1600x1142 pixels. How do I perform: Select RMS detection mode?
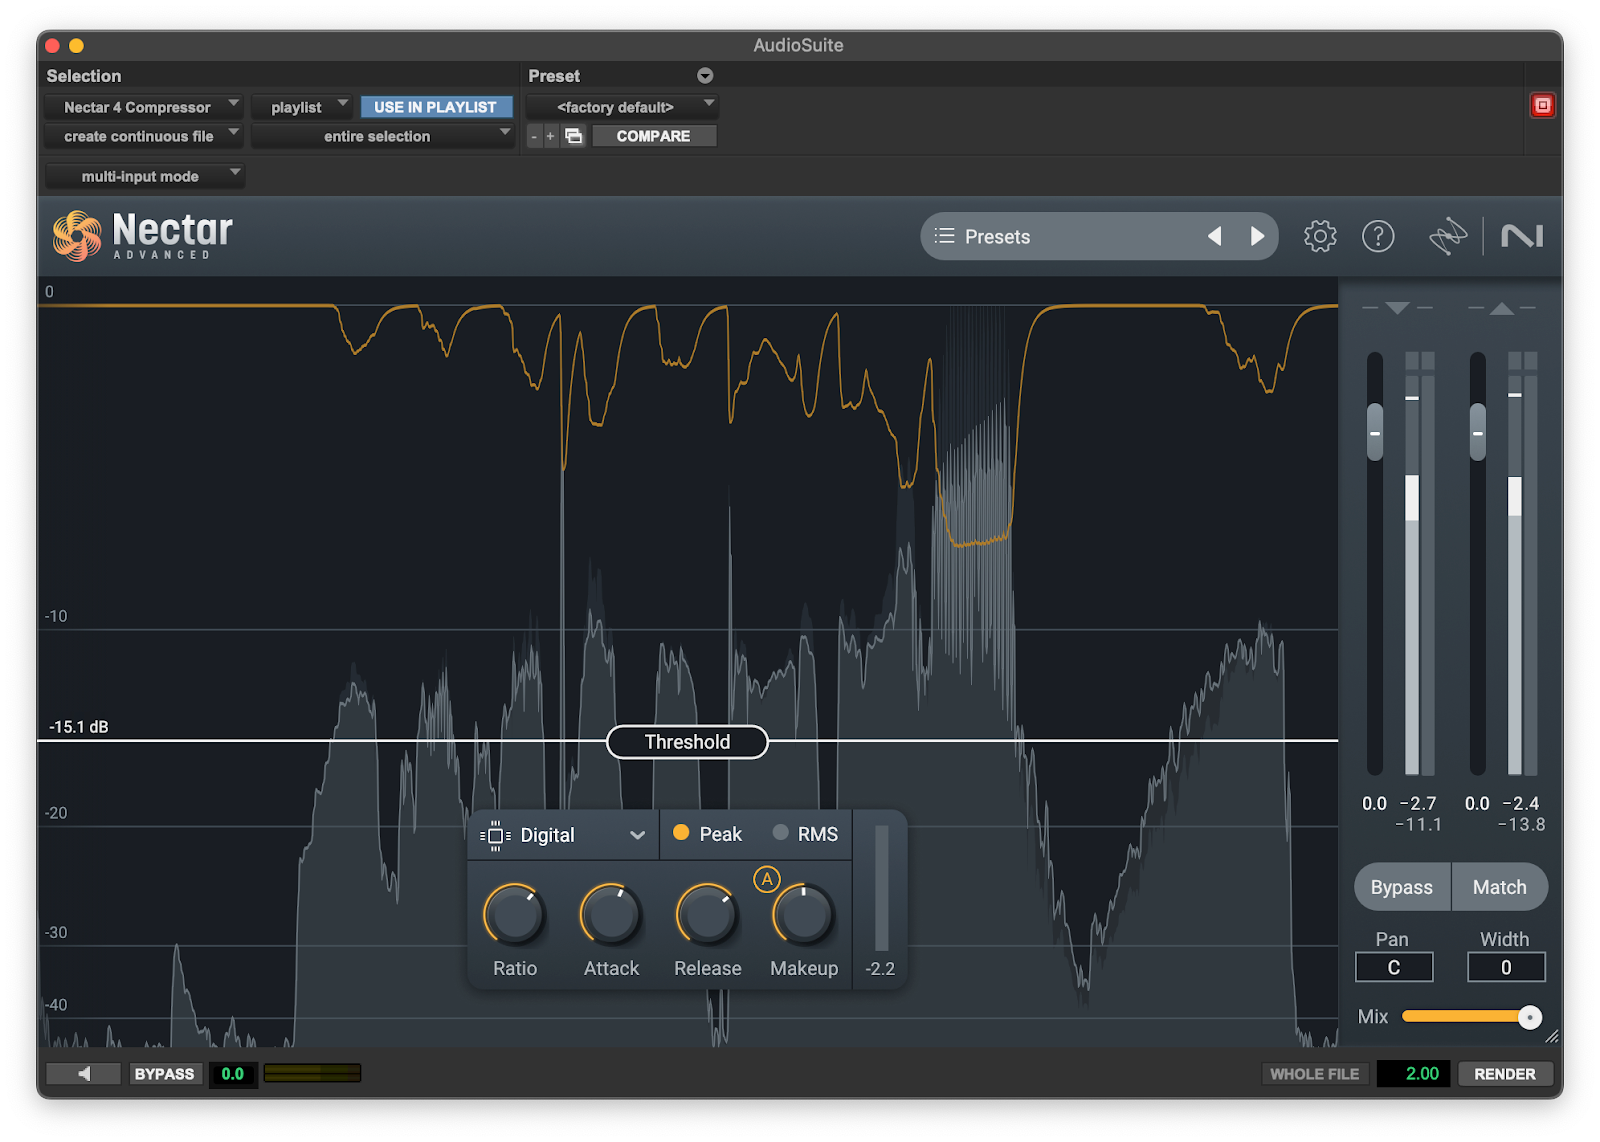(x=806, y=834)
